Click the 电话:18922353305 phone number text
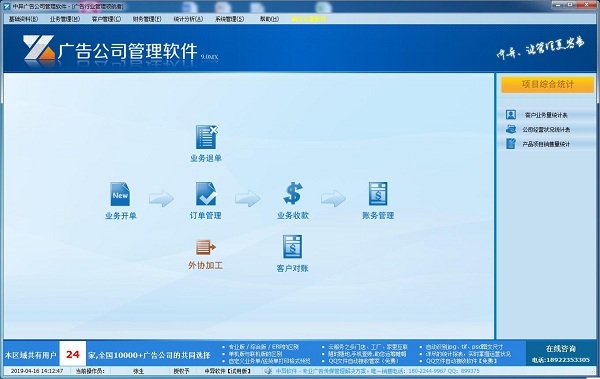 (561, 360)
